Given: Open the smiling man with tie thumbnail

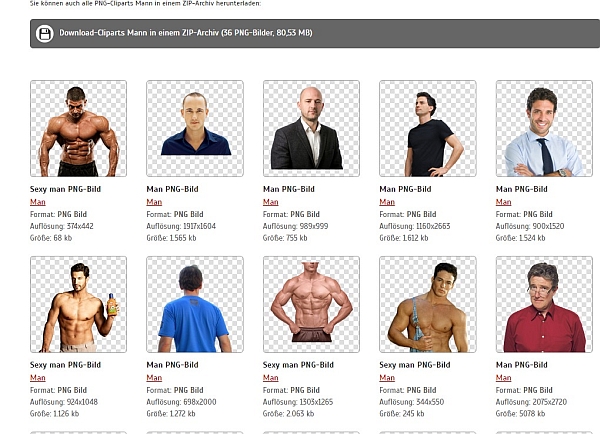Looking at the screenshot, I should point(544,129).
